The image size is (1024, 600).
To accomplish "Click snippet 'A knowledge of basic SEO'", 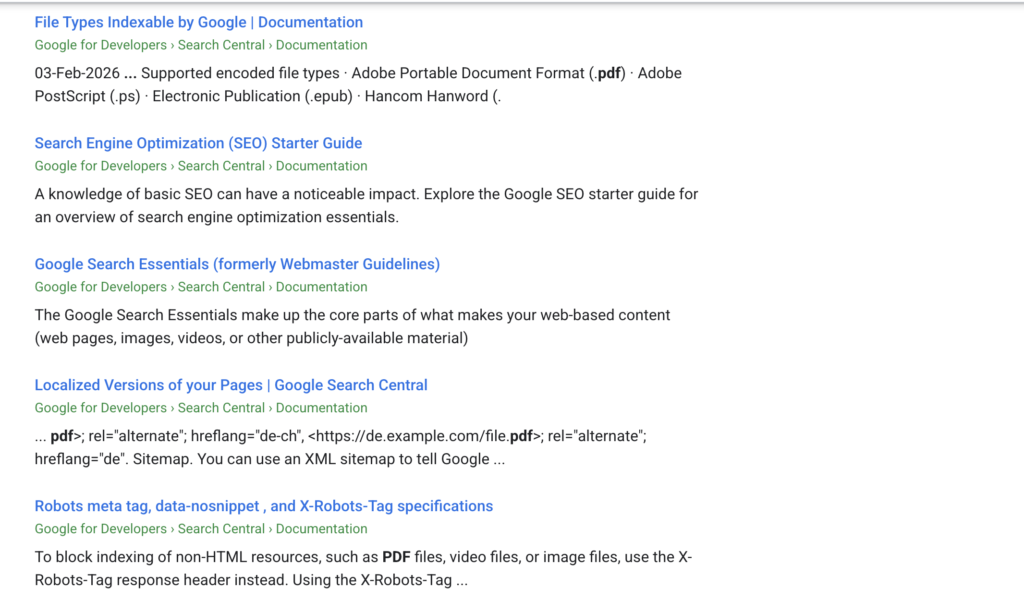I will tap(366, 206).
